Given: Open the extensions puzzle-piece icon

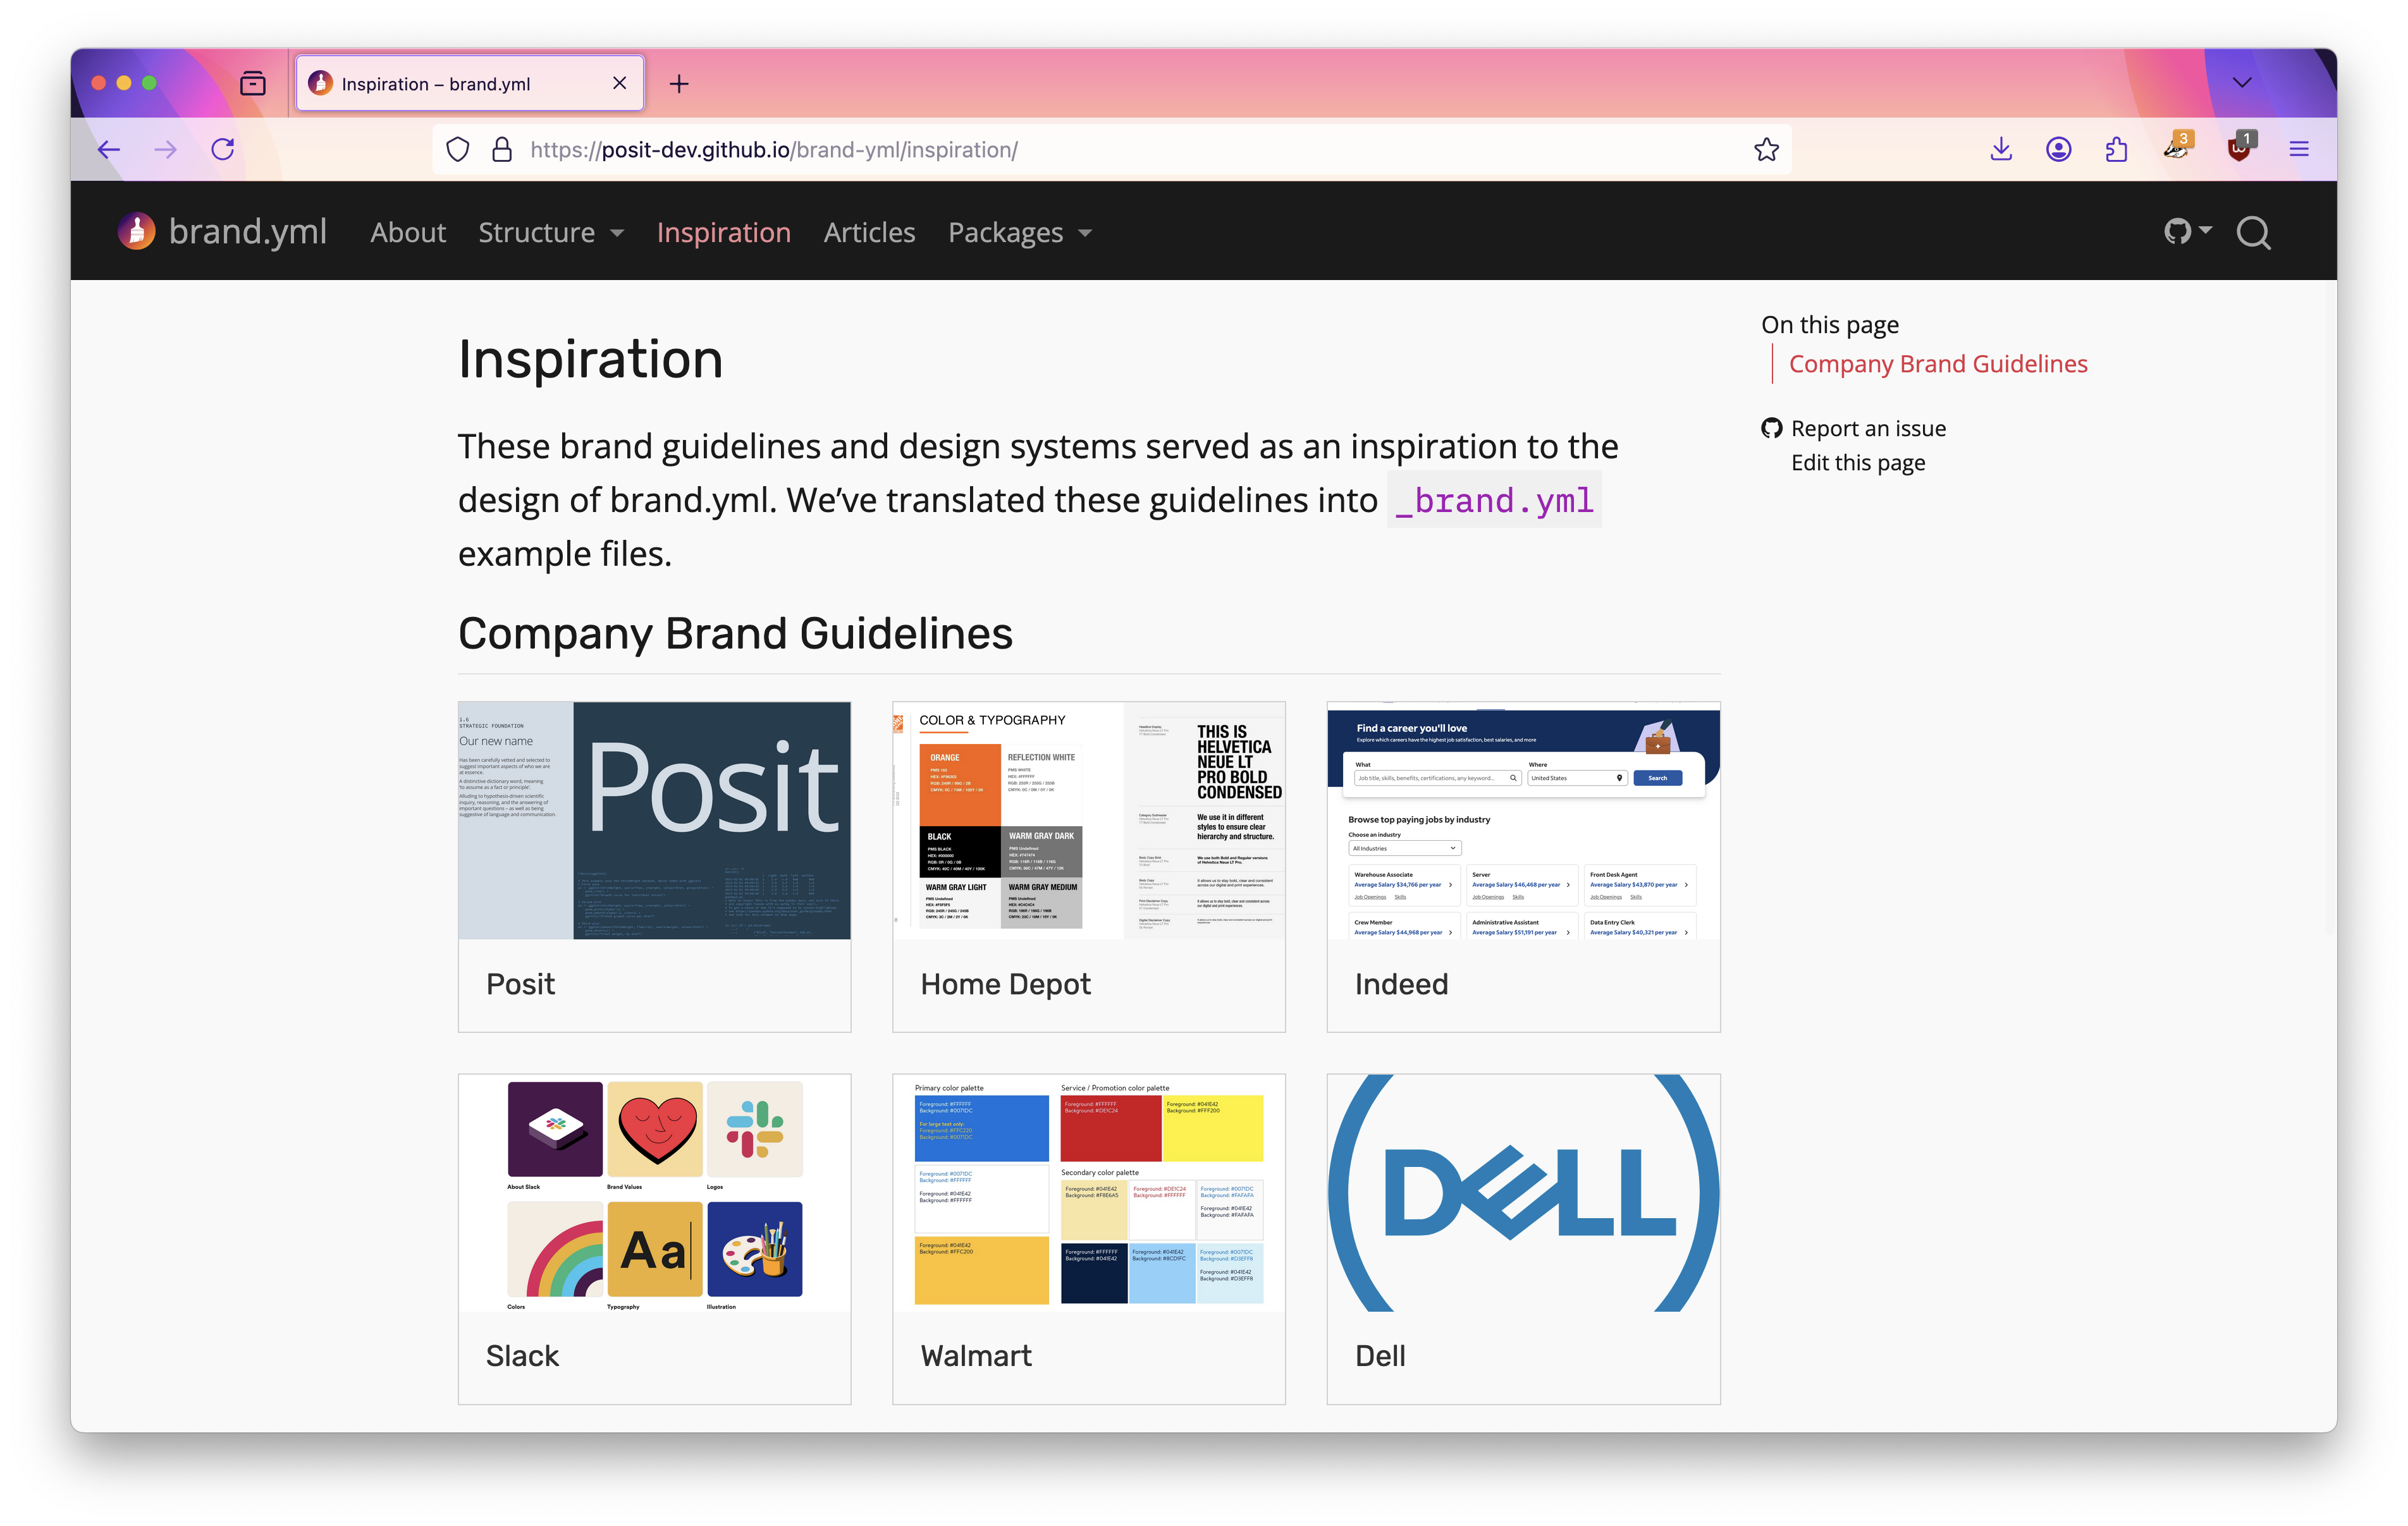Looking at the screenshot, I should (x=2116, y=150).
